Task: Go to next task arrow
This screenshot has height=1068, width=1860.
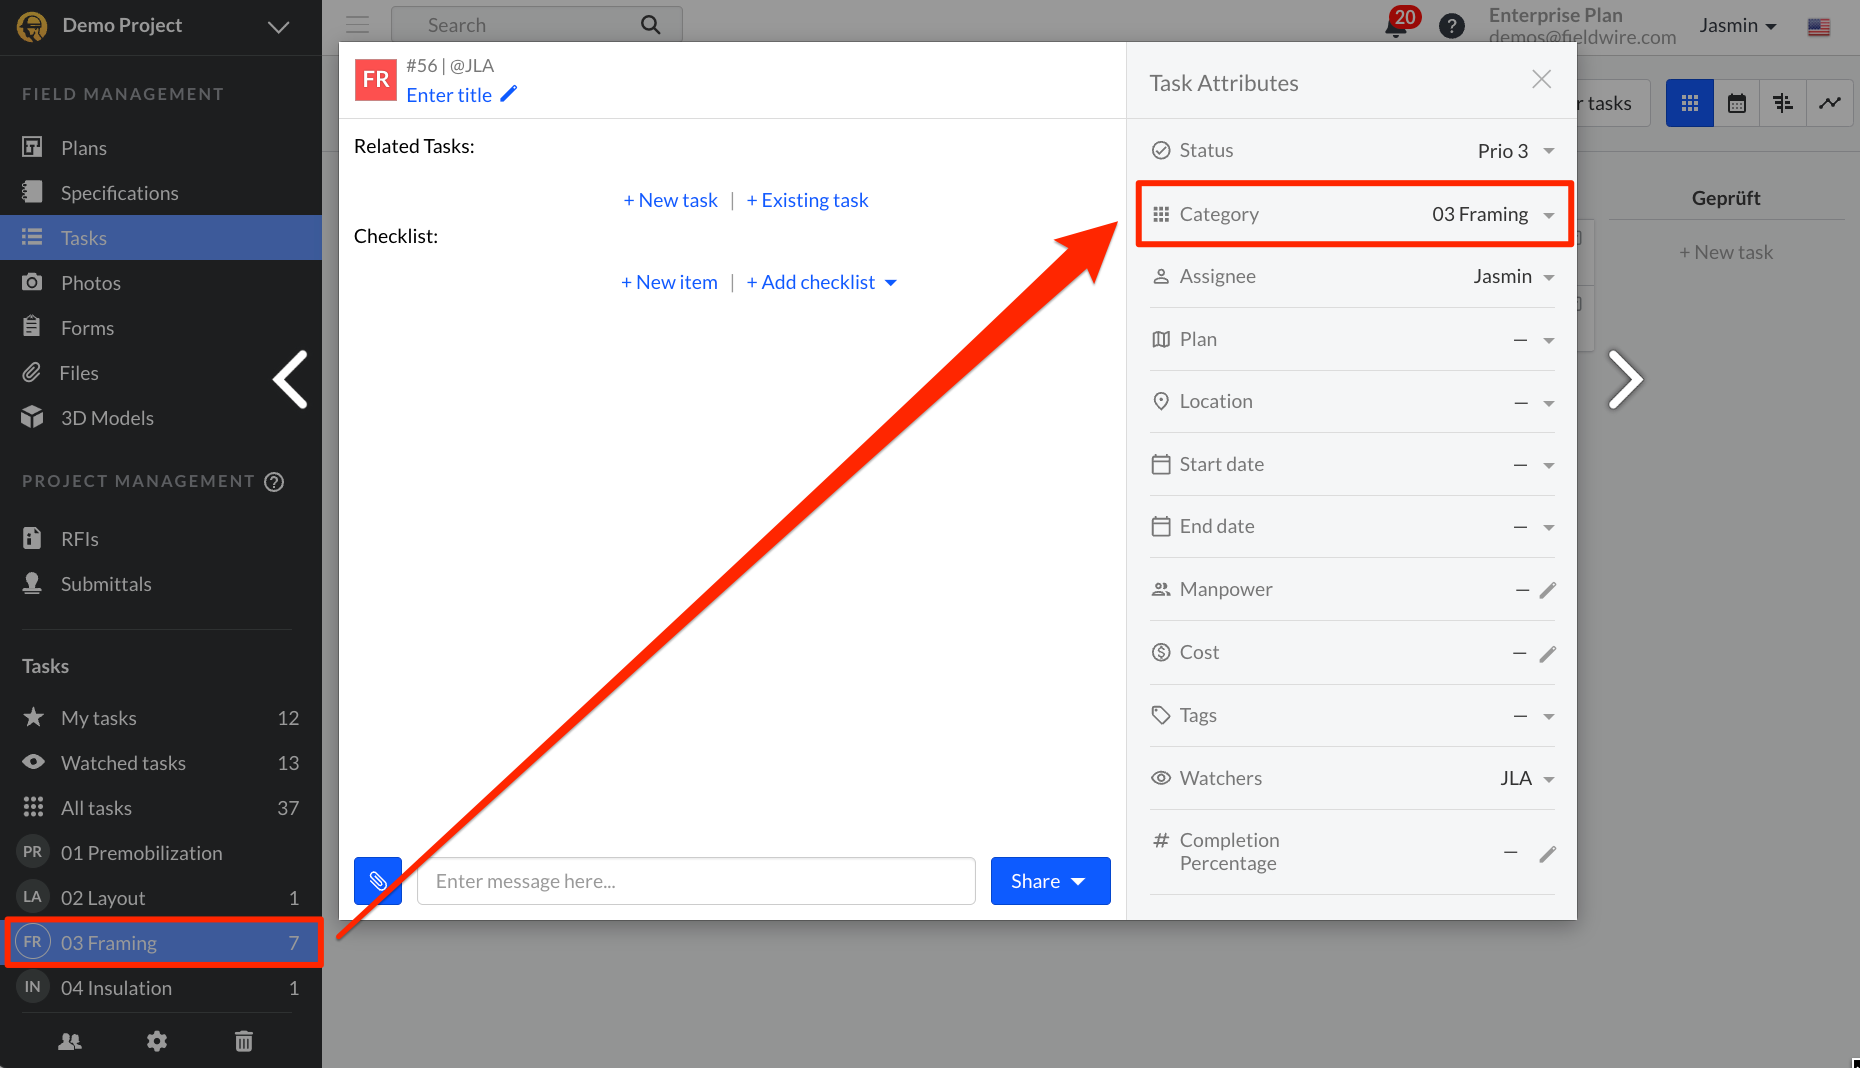Action: pyautogui.click(x=1624, y=380)
